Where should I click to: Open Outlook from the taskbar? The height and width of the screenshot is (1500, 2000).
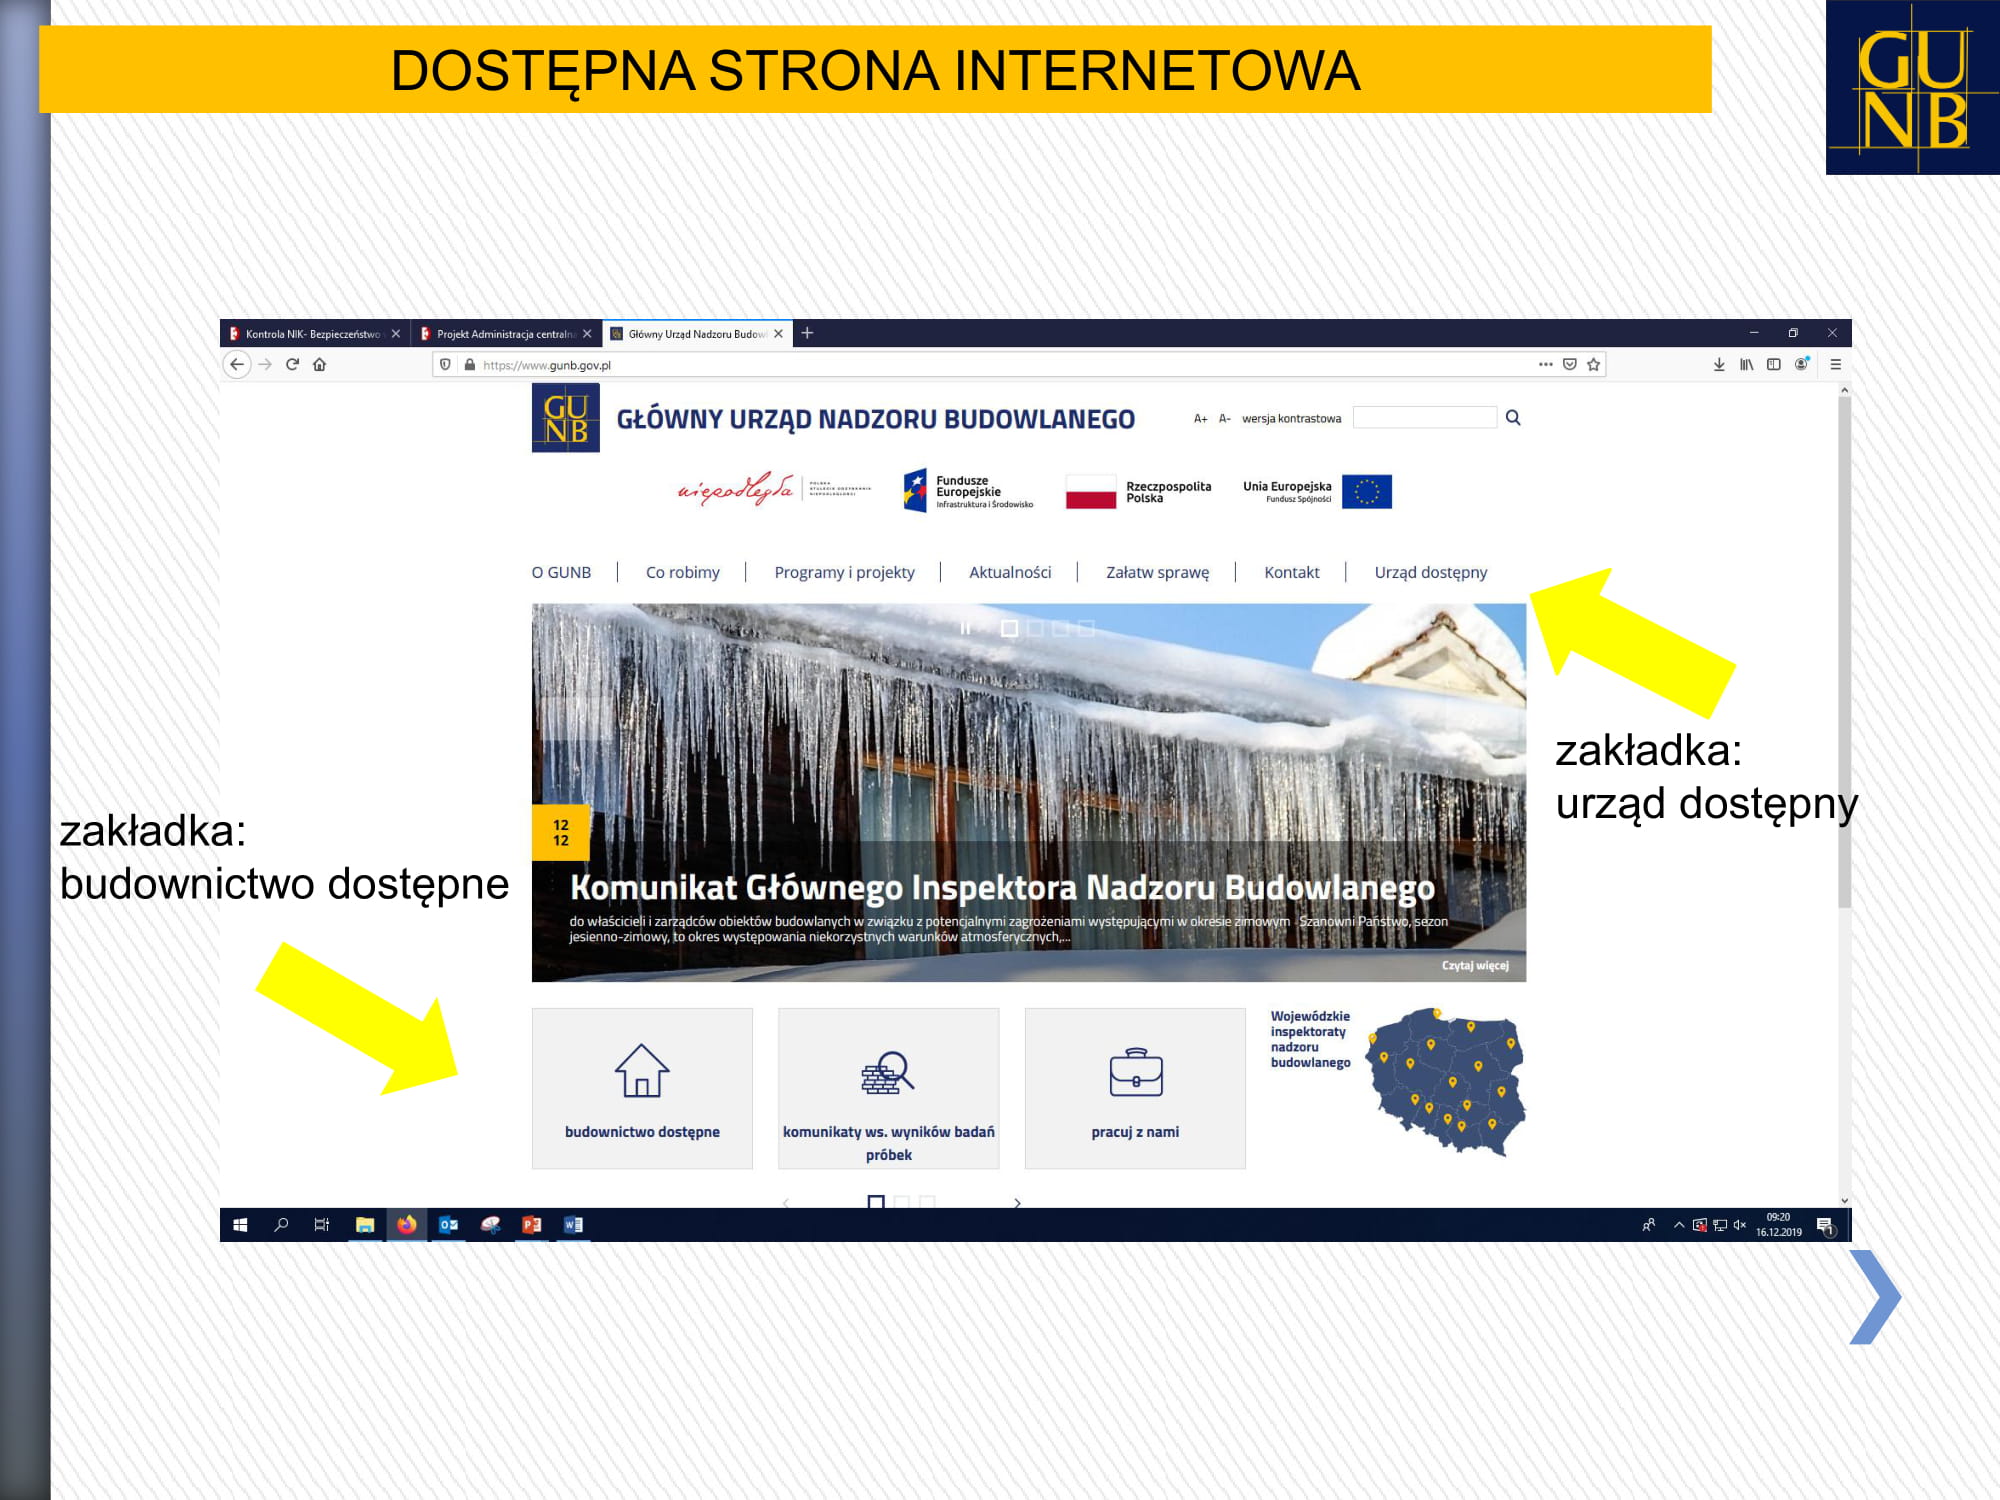(449, 1225)
